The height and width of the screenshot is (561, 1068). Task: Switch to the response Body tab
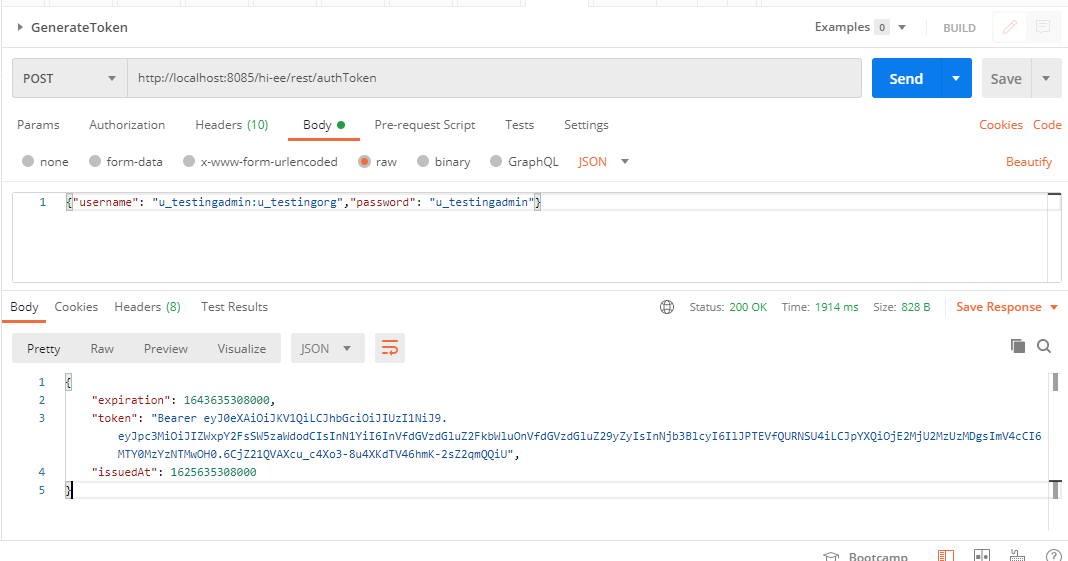pyautogui.click(x=24, y=307)
